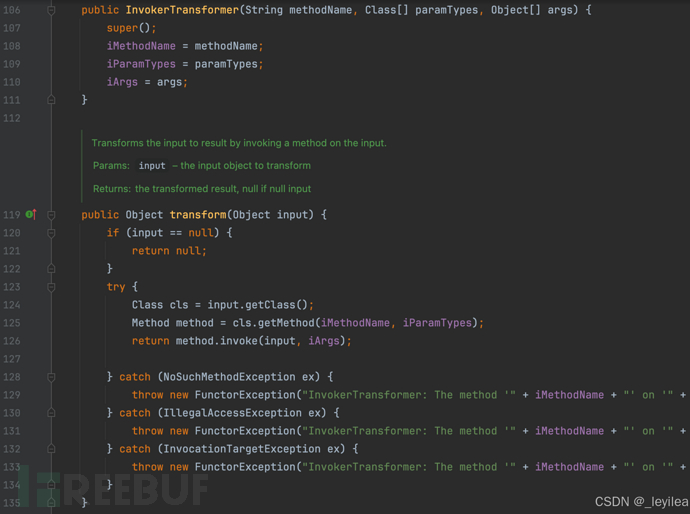
Task: Click the fold end marker at line 122
Action: [x=51, y=268]
